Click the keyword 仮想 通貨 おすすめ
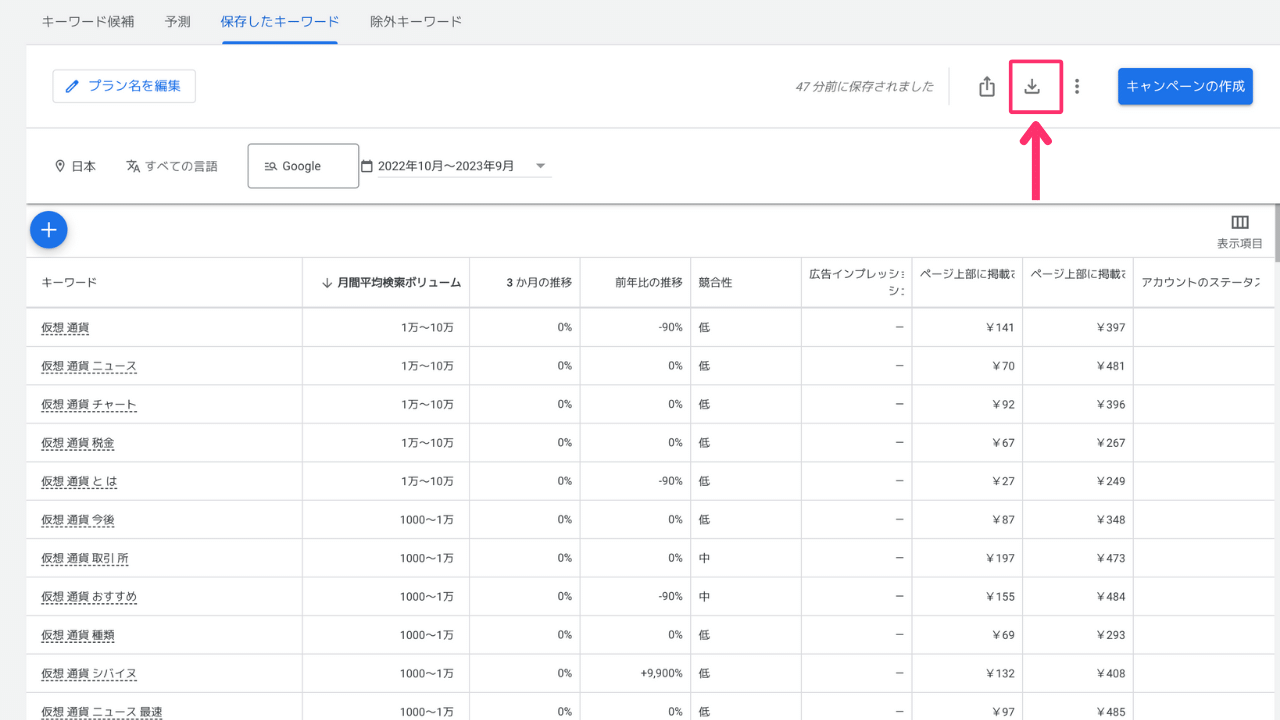 coord(89,597)
